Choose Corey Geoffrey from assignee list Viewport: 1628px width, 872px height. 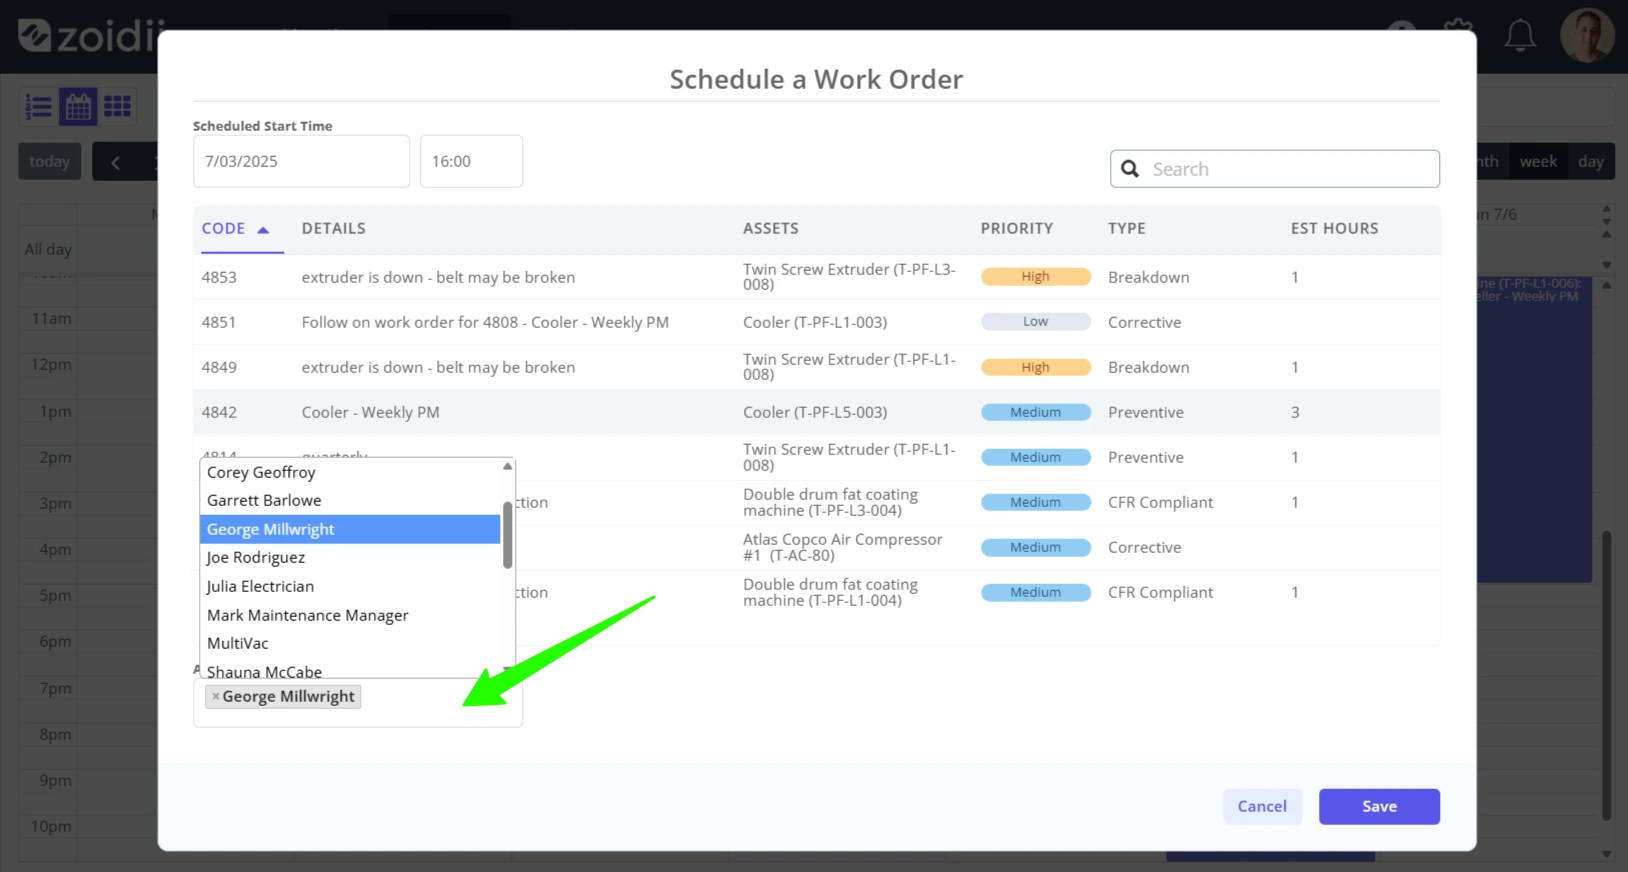click(x=350, y=472)
